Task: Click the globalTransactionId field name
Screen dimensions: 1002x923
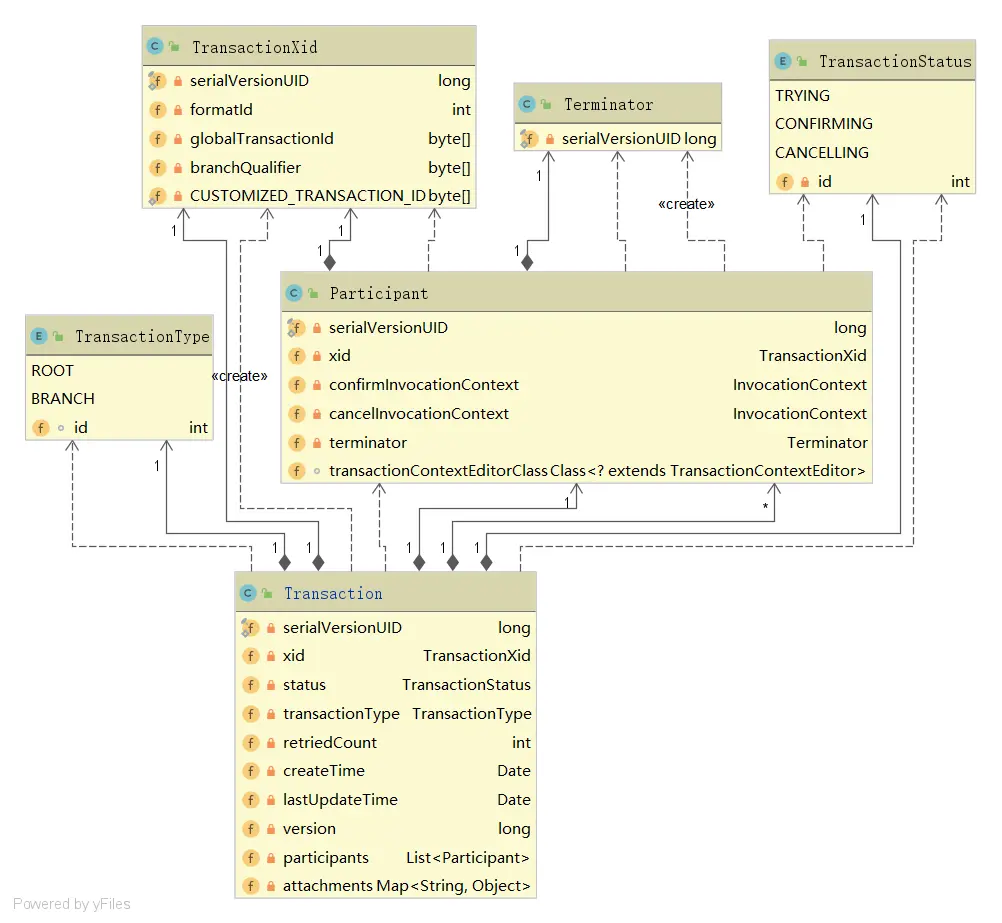Action: tap(262, 139)
